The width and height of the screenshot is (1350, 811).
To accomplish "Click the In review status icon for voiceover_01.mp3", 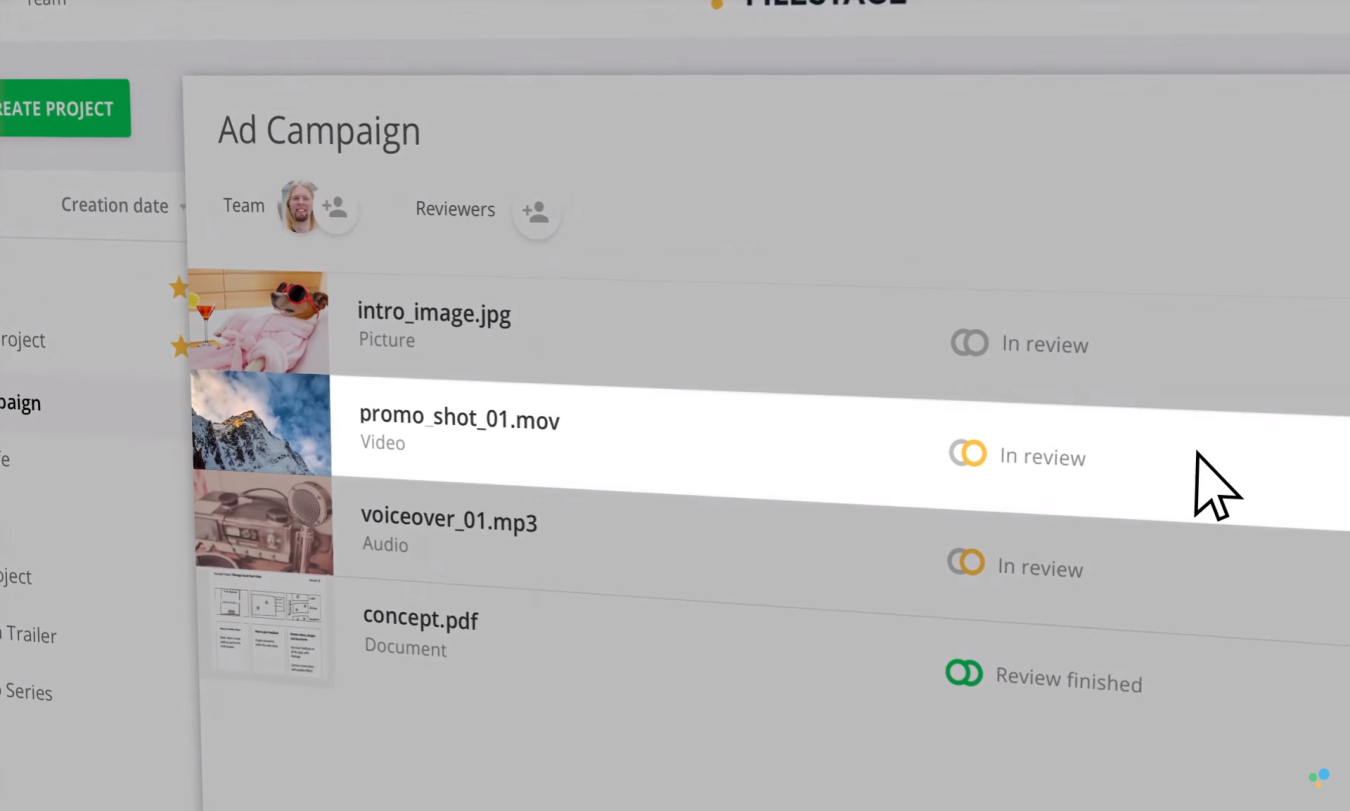I will (965, 561).
